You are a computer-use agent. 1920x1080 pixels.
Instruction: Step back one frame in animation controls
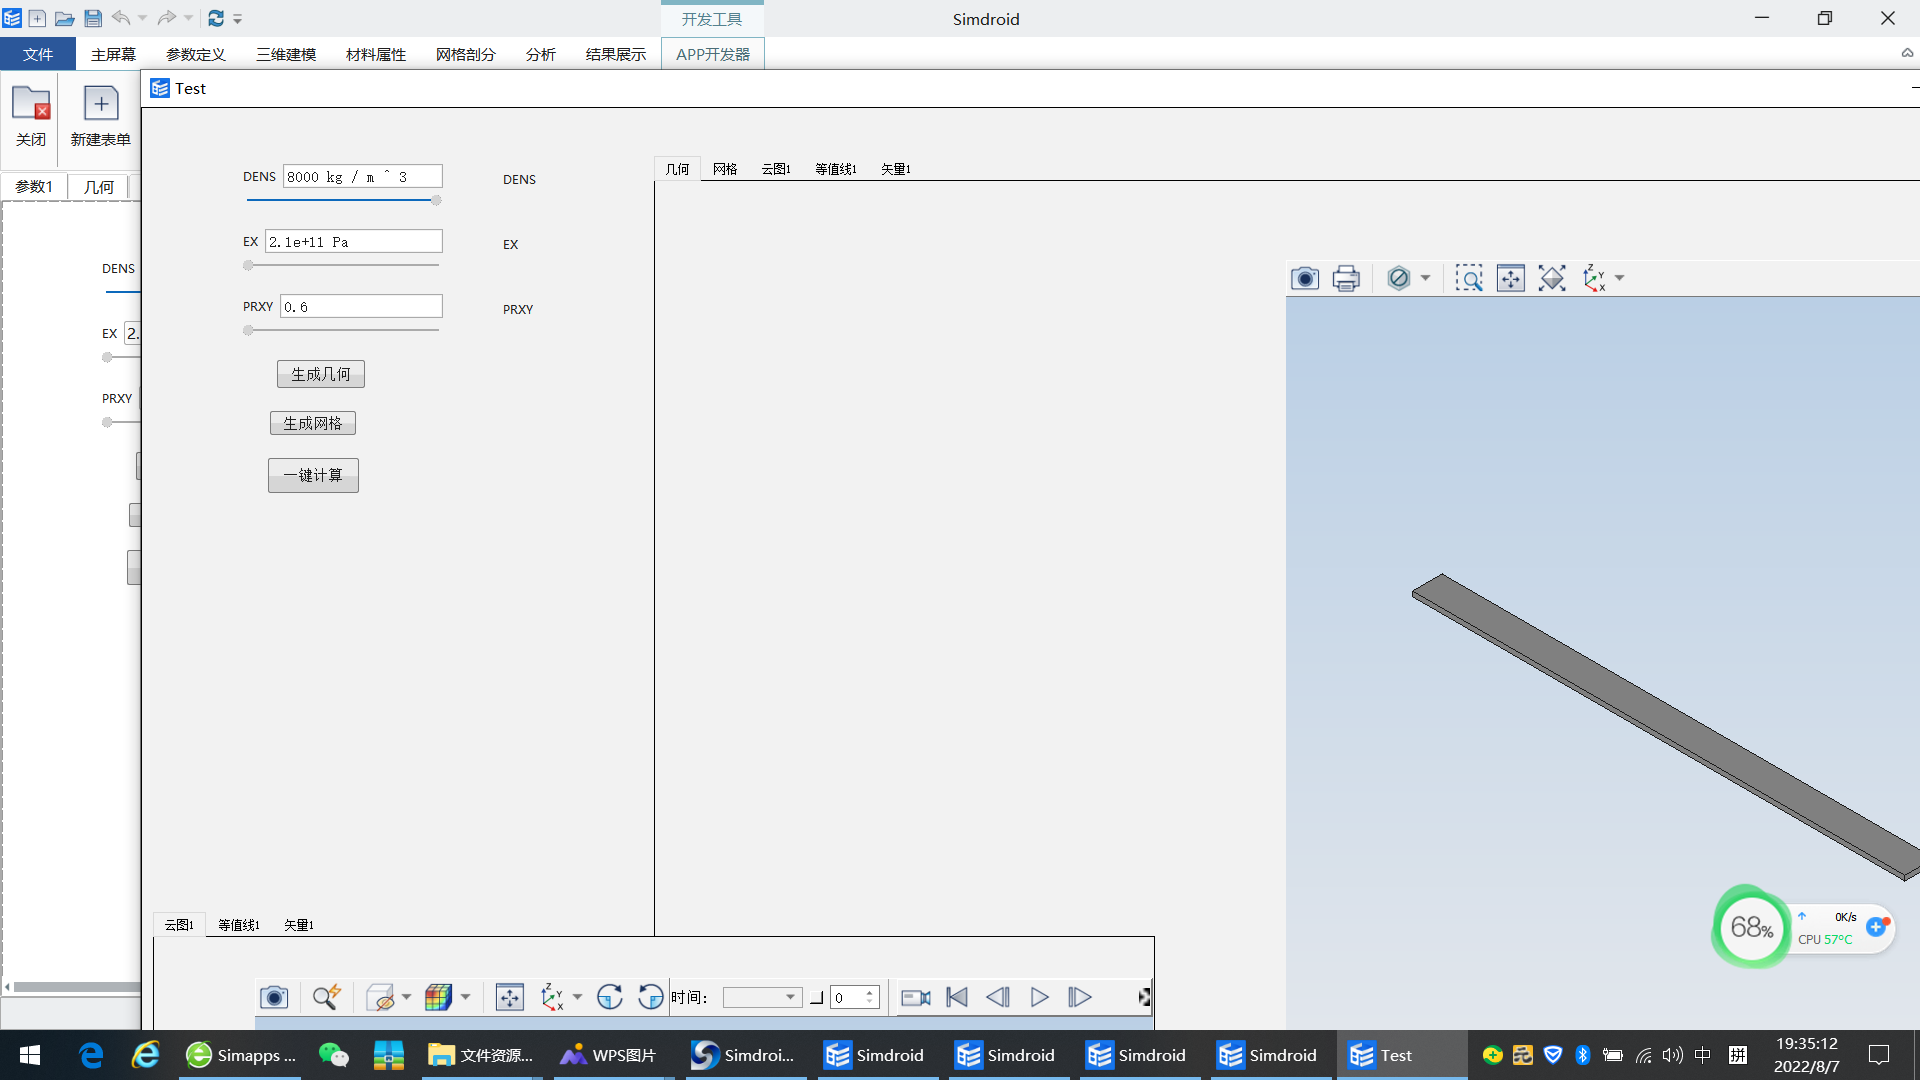[998, 997]
